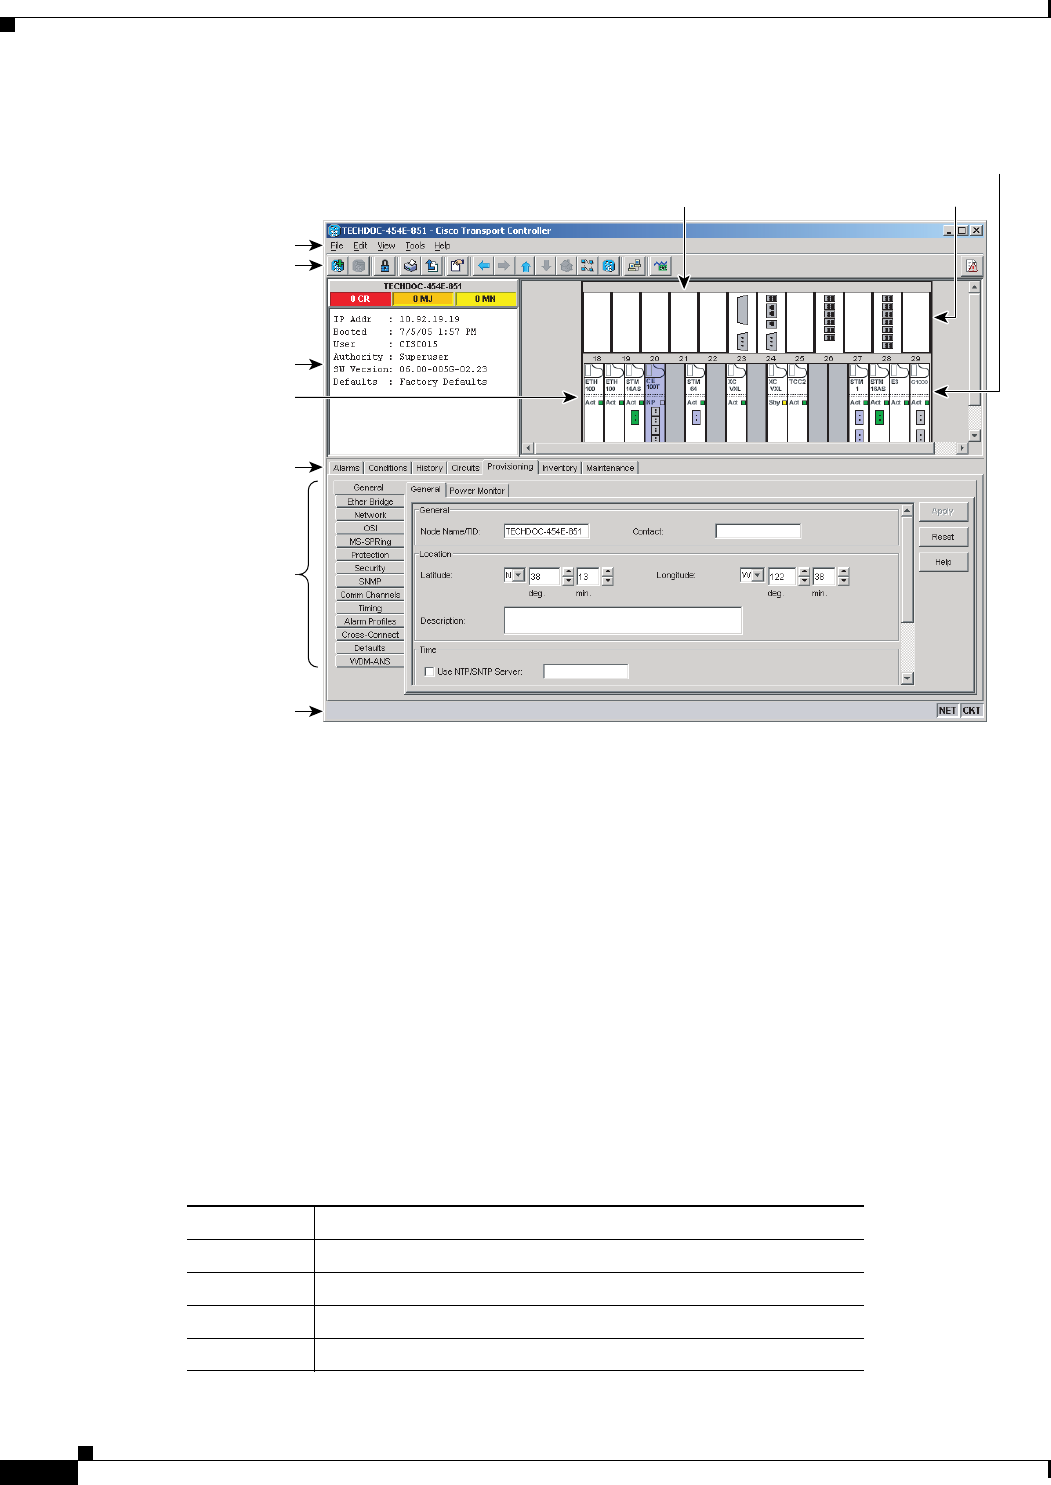This screenshot has height=1485, width=1051.
Task: Click the Export toolbar icon
Action: click(x=432, y=266)
